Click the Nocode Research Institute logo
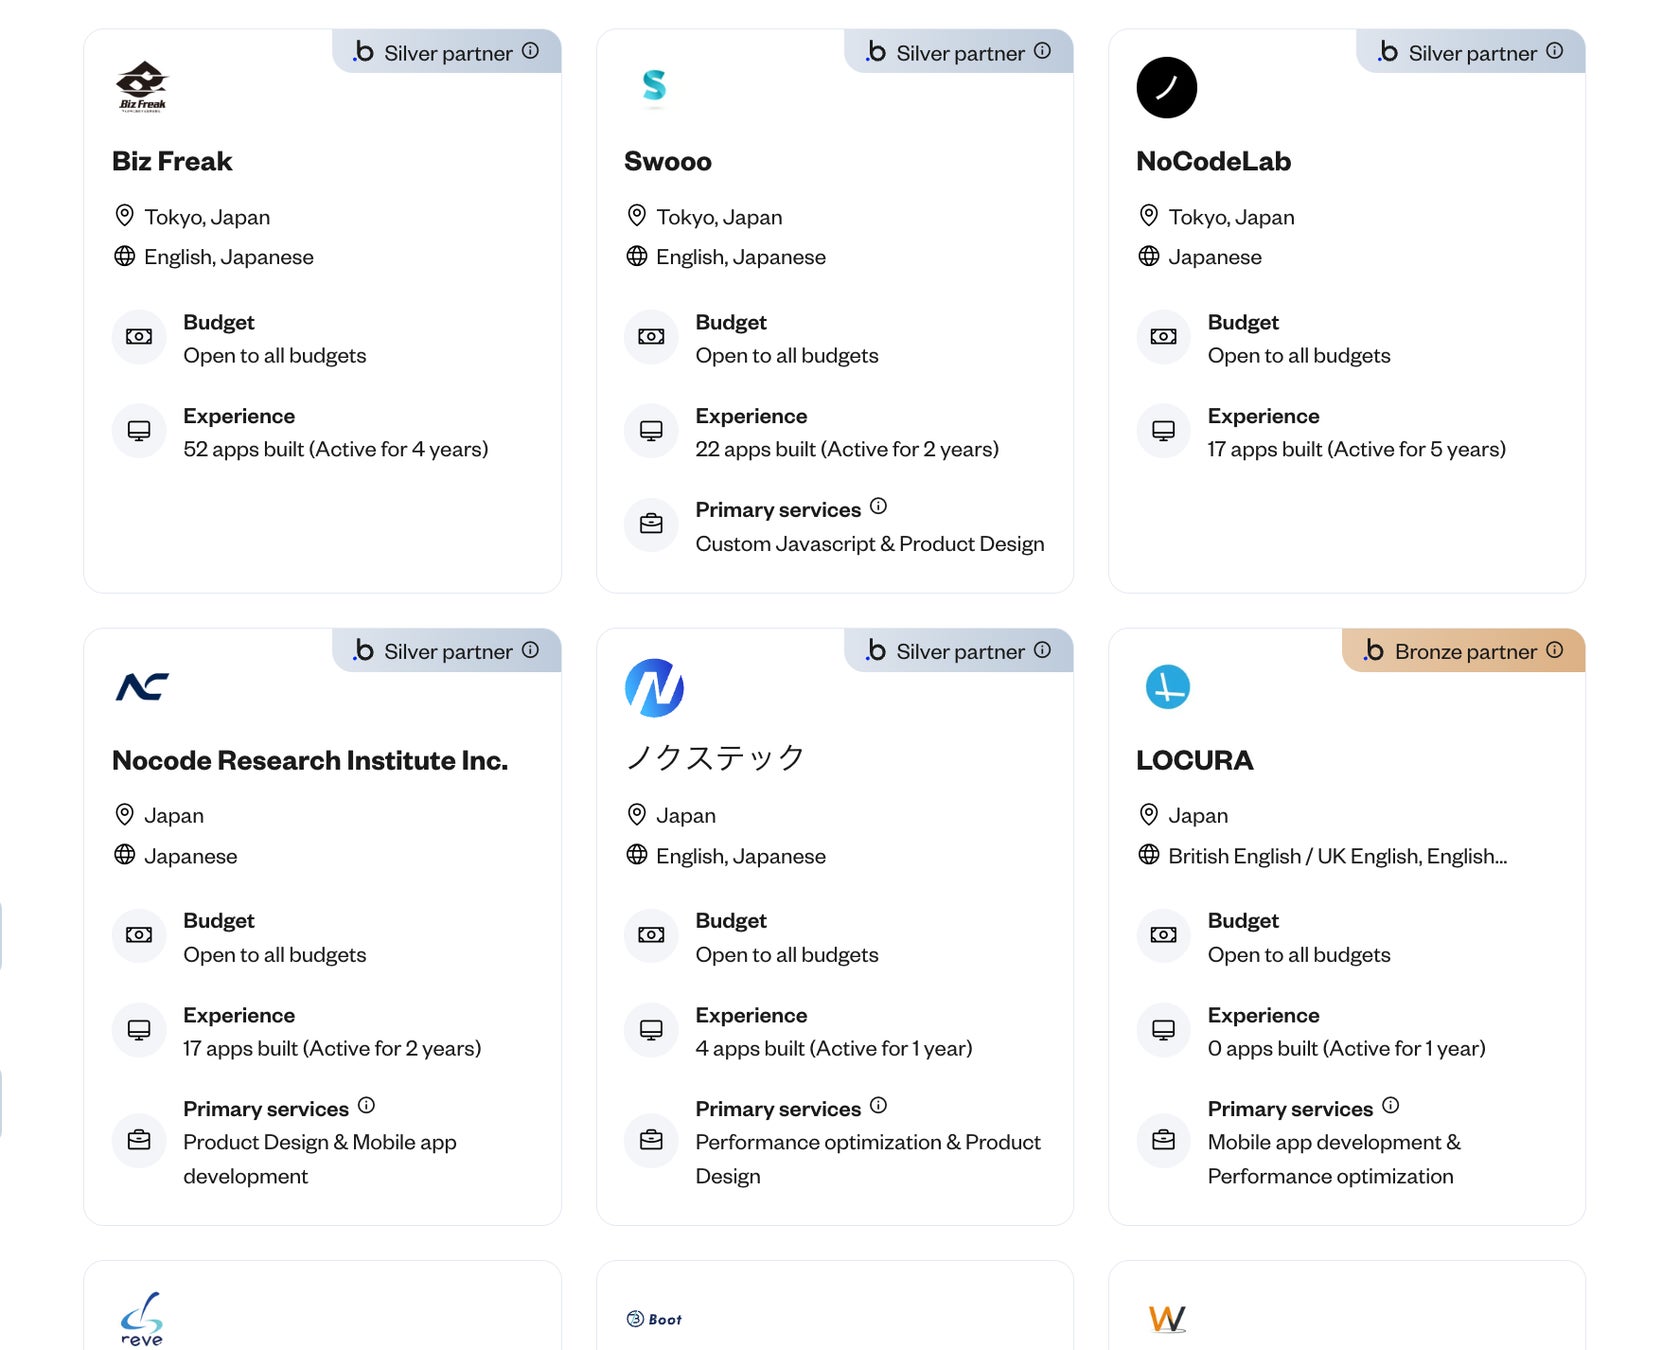 click(142, 687)
